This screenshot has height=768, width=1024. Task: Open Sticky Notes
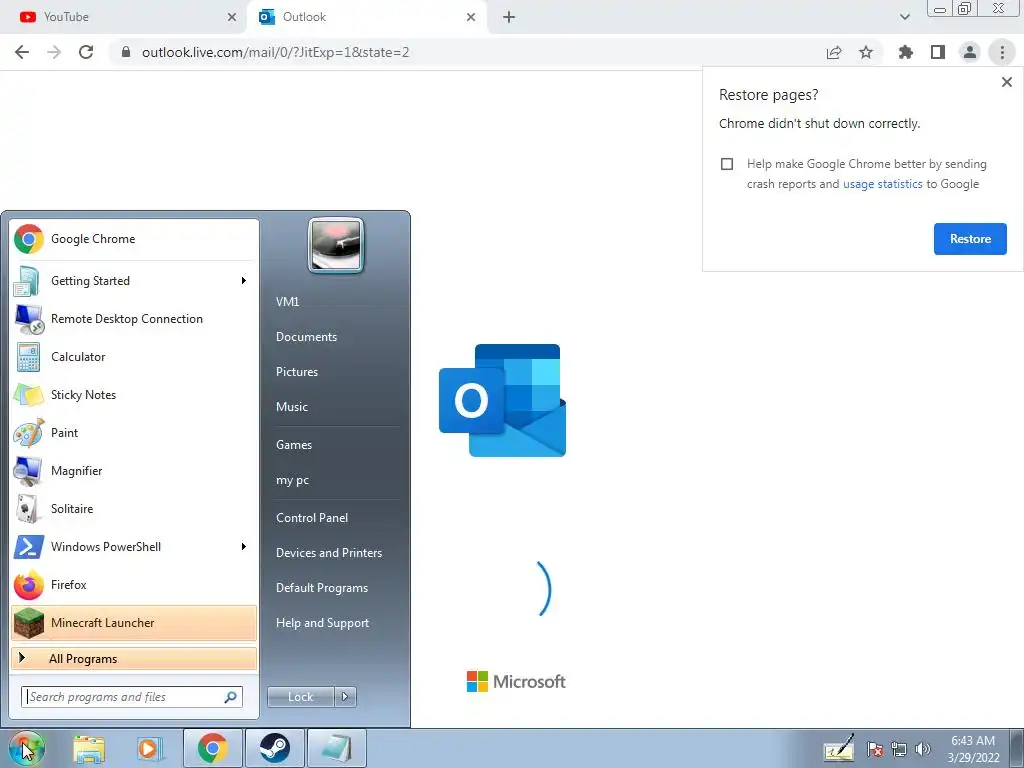[x=134, y=394]
